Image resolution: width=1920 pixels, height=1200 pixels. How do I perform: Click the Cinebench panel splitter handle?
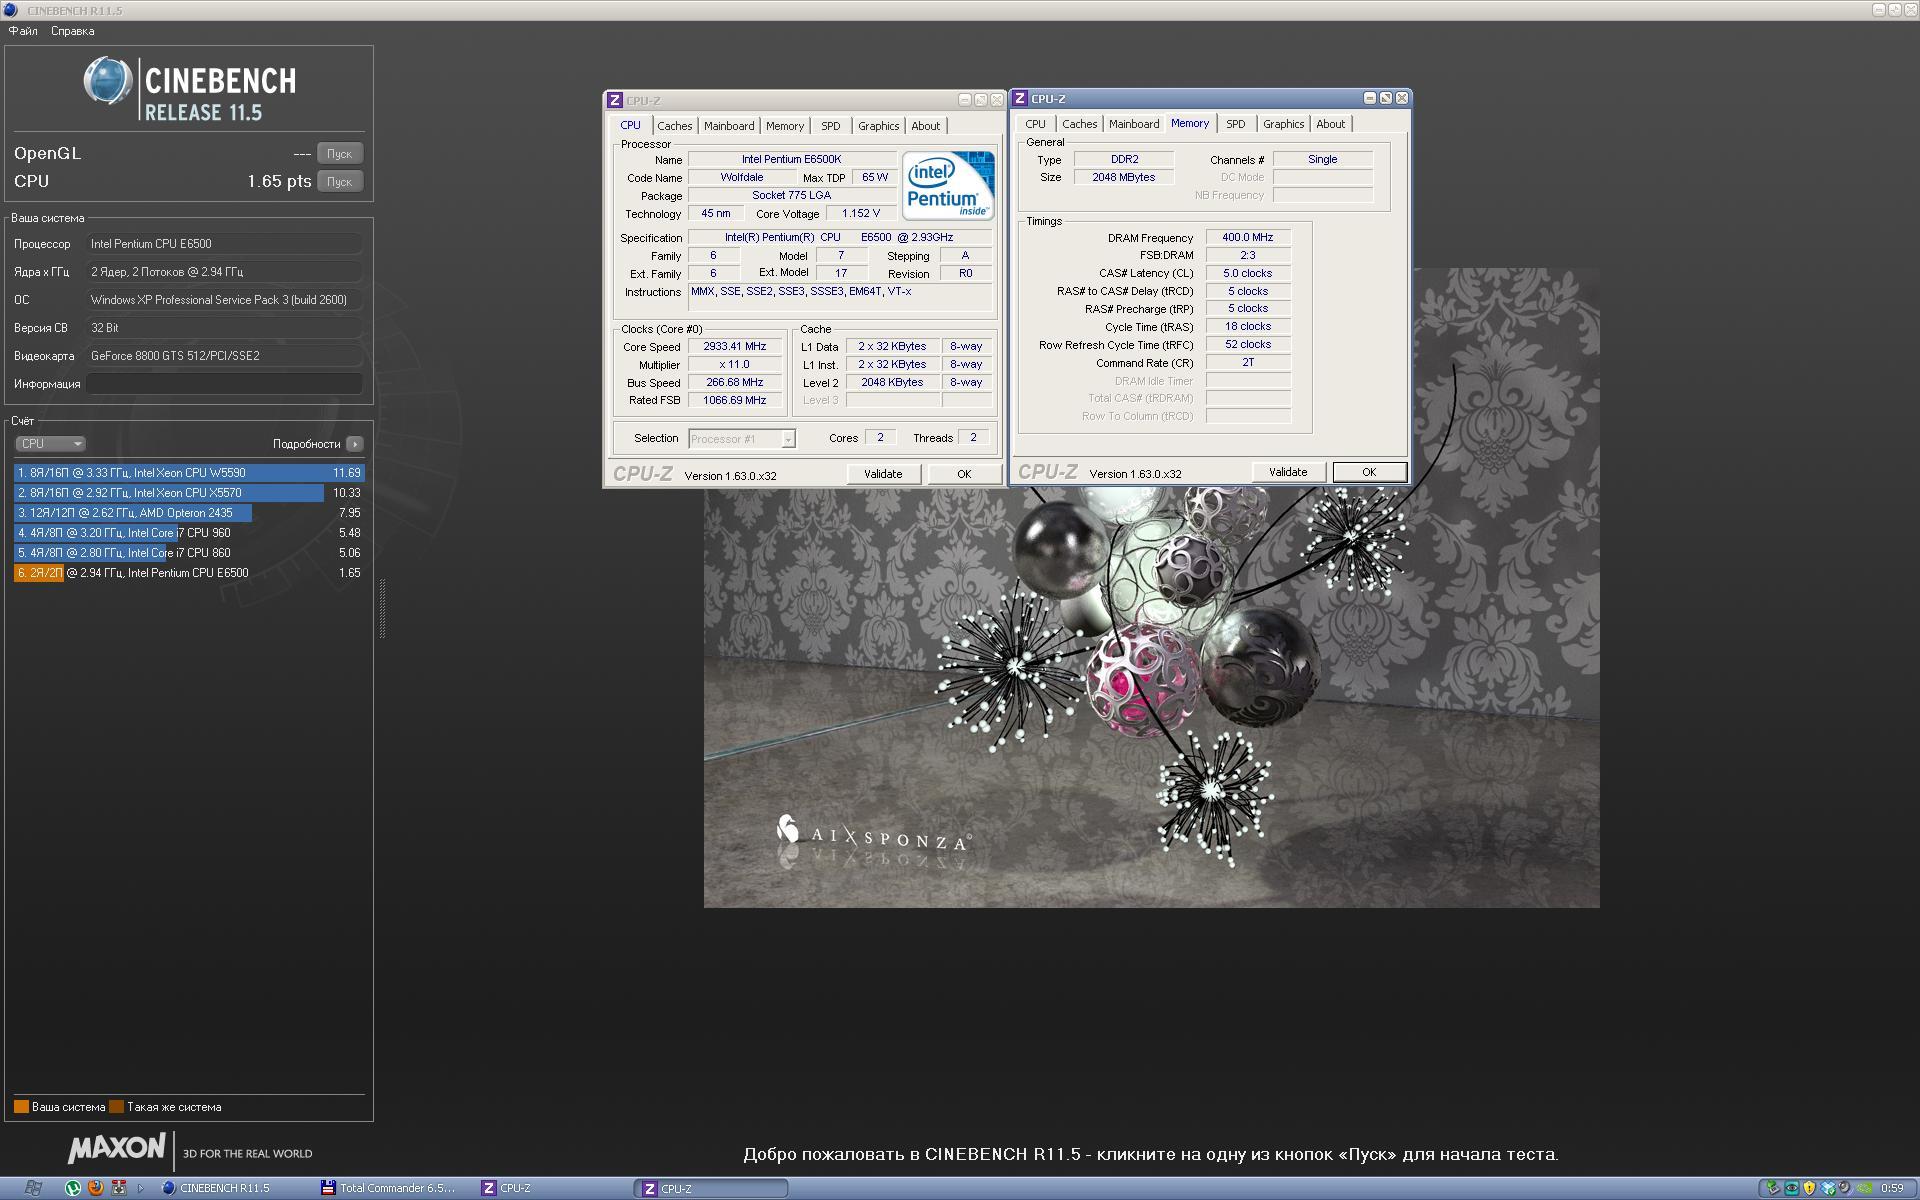tap(382, 608)
